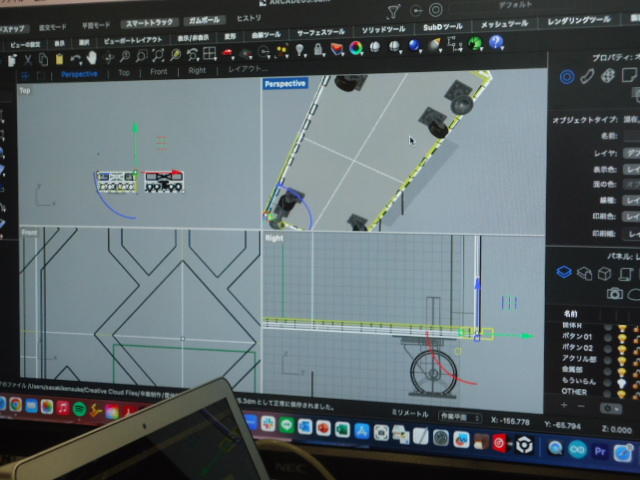The image size is (640, 480).
Task: Open the 印刷幅 dropdown in properties
Action: (x=631, y=234)
